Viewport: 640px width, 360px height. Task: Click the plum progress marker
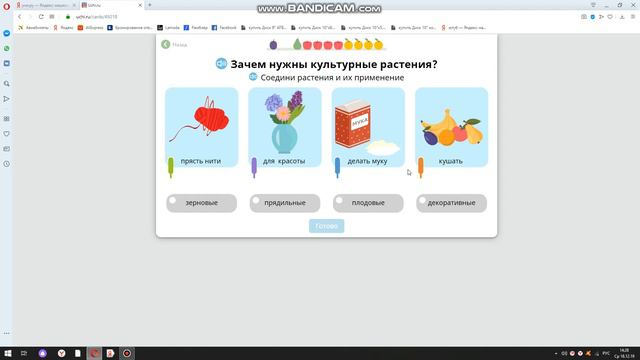coord(273,44)
